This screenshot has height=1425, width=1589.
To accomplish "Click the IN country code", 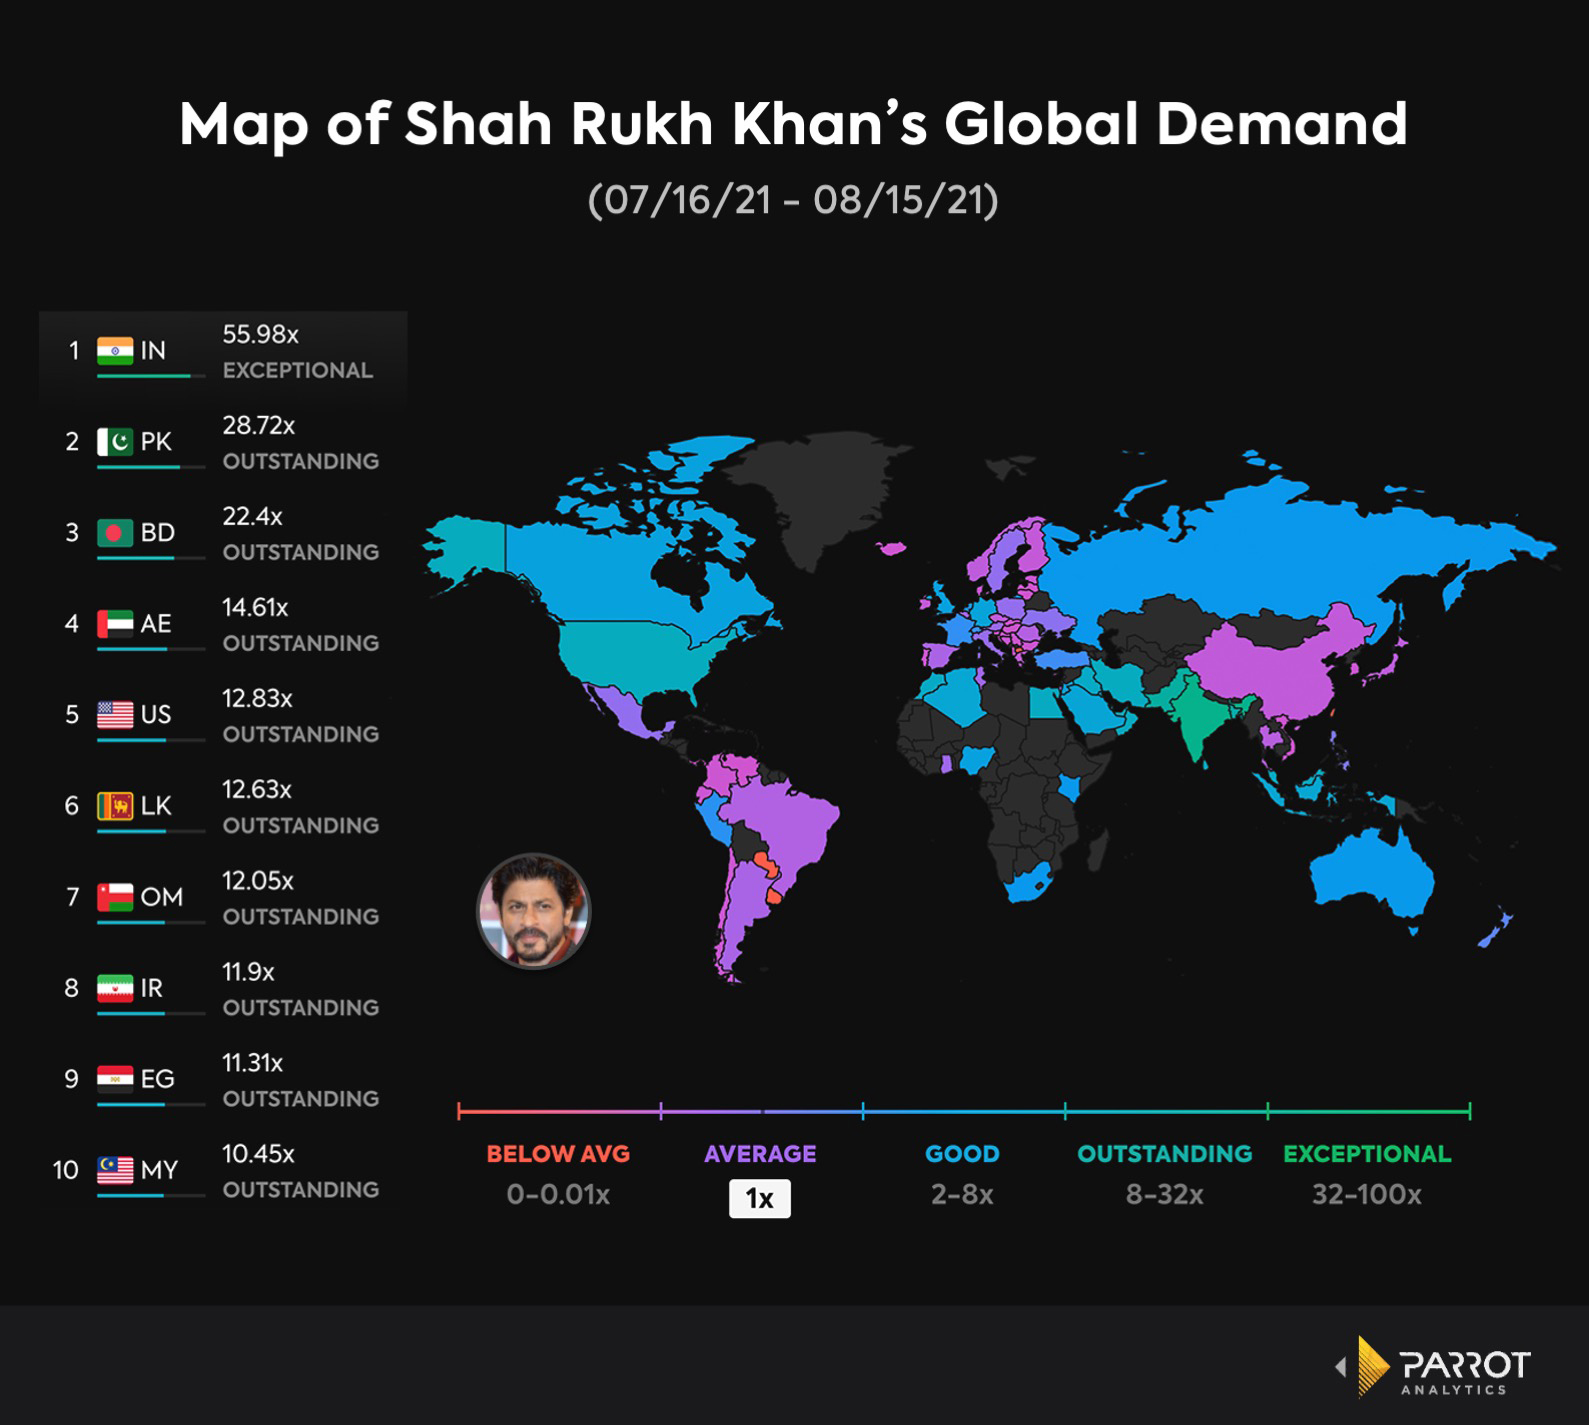I will tap(153, 350).
